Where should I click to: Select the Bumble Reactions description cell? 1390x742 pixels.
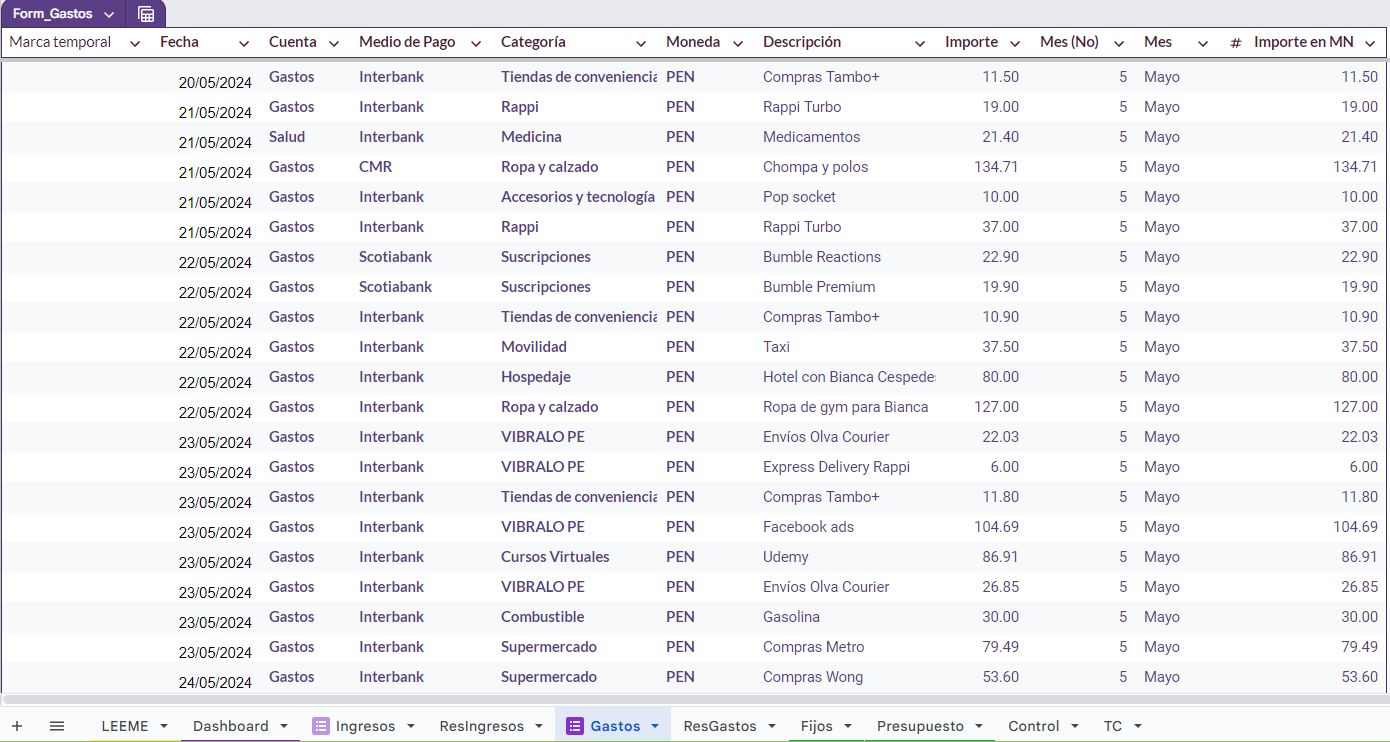coord(822,257)
